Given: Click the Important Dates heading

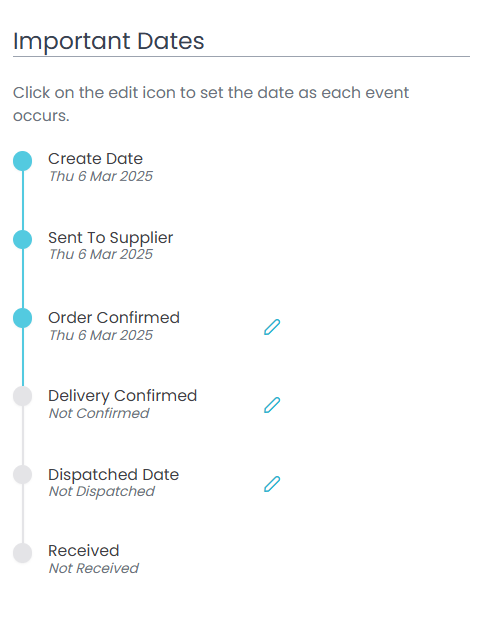Looking at the screenshot, I should pos(108,41).
